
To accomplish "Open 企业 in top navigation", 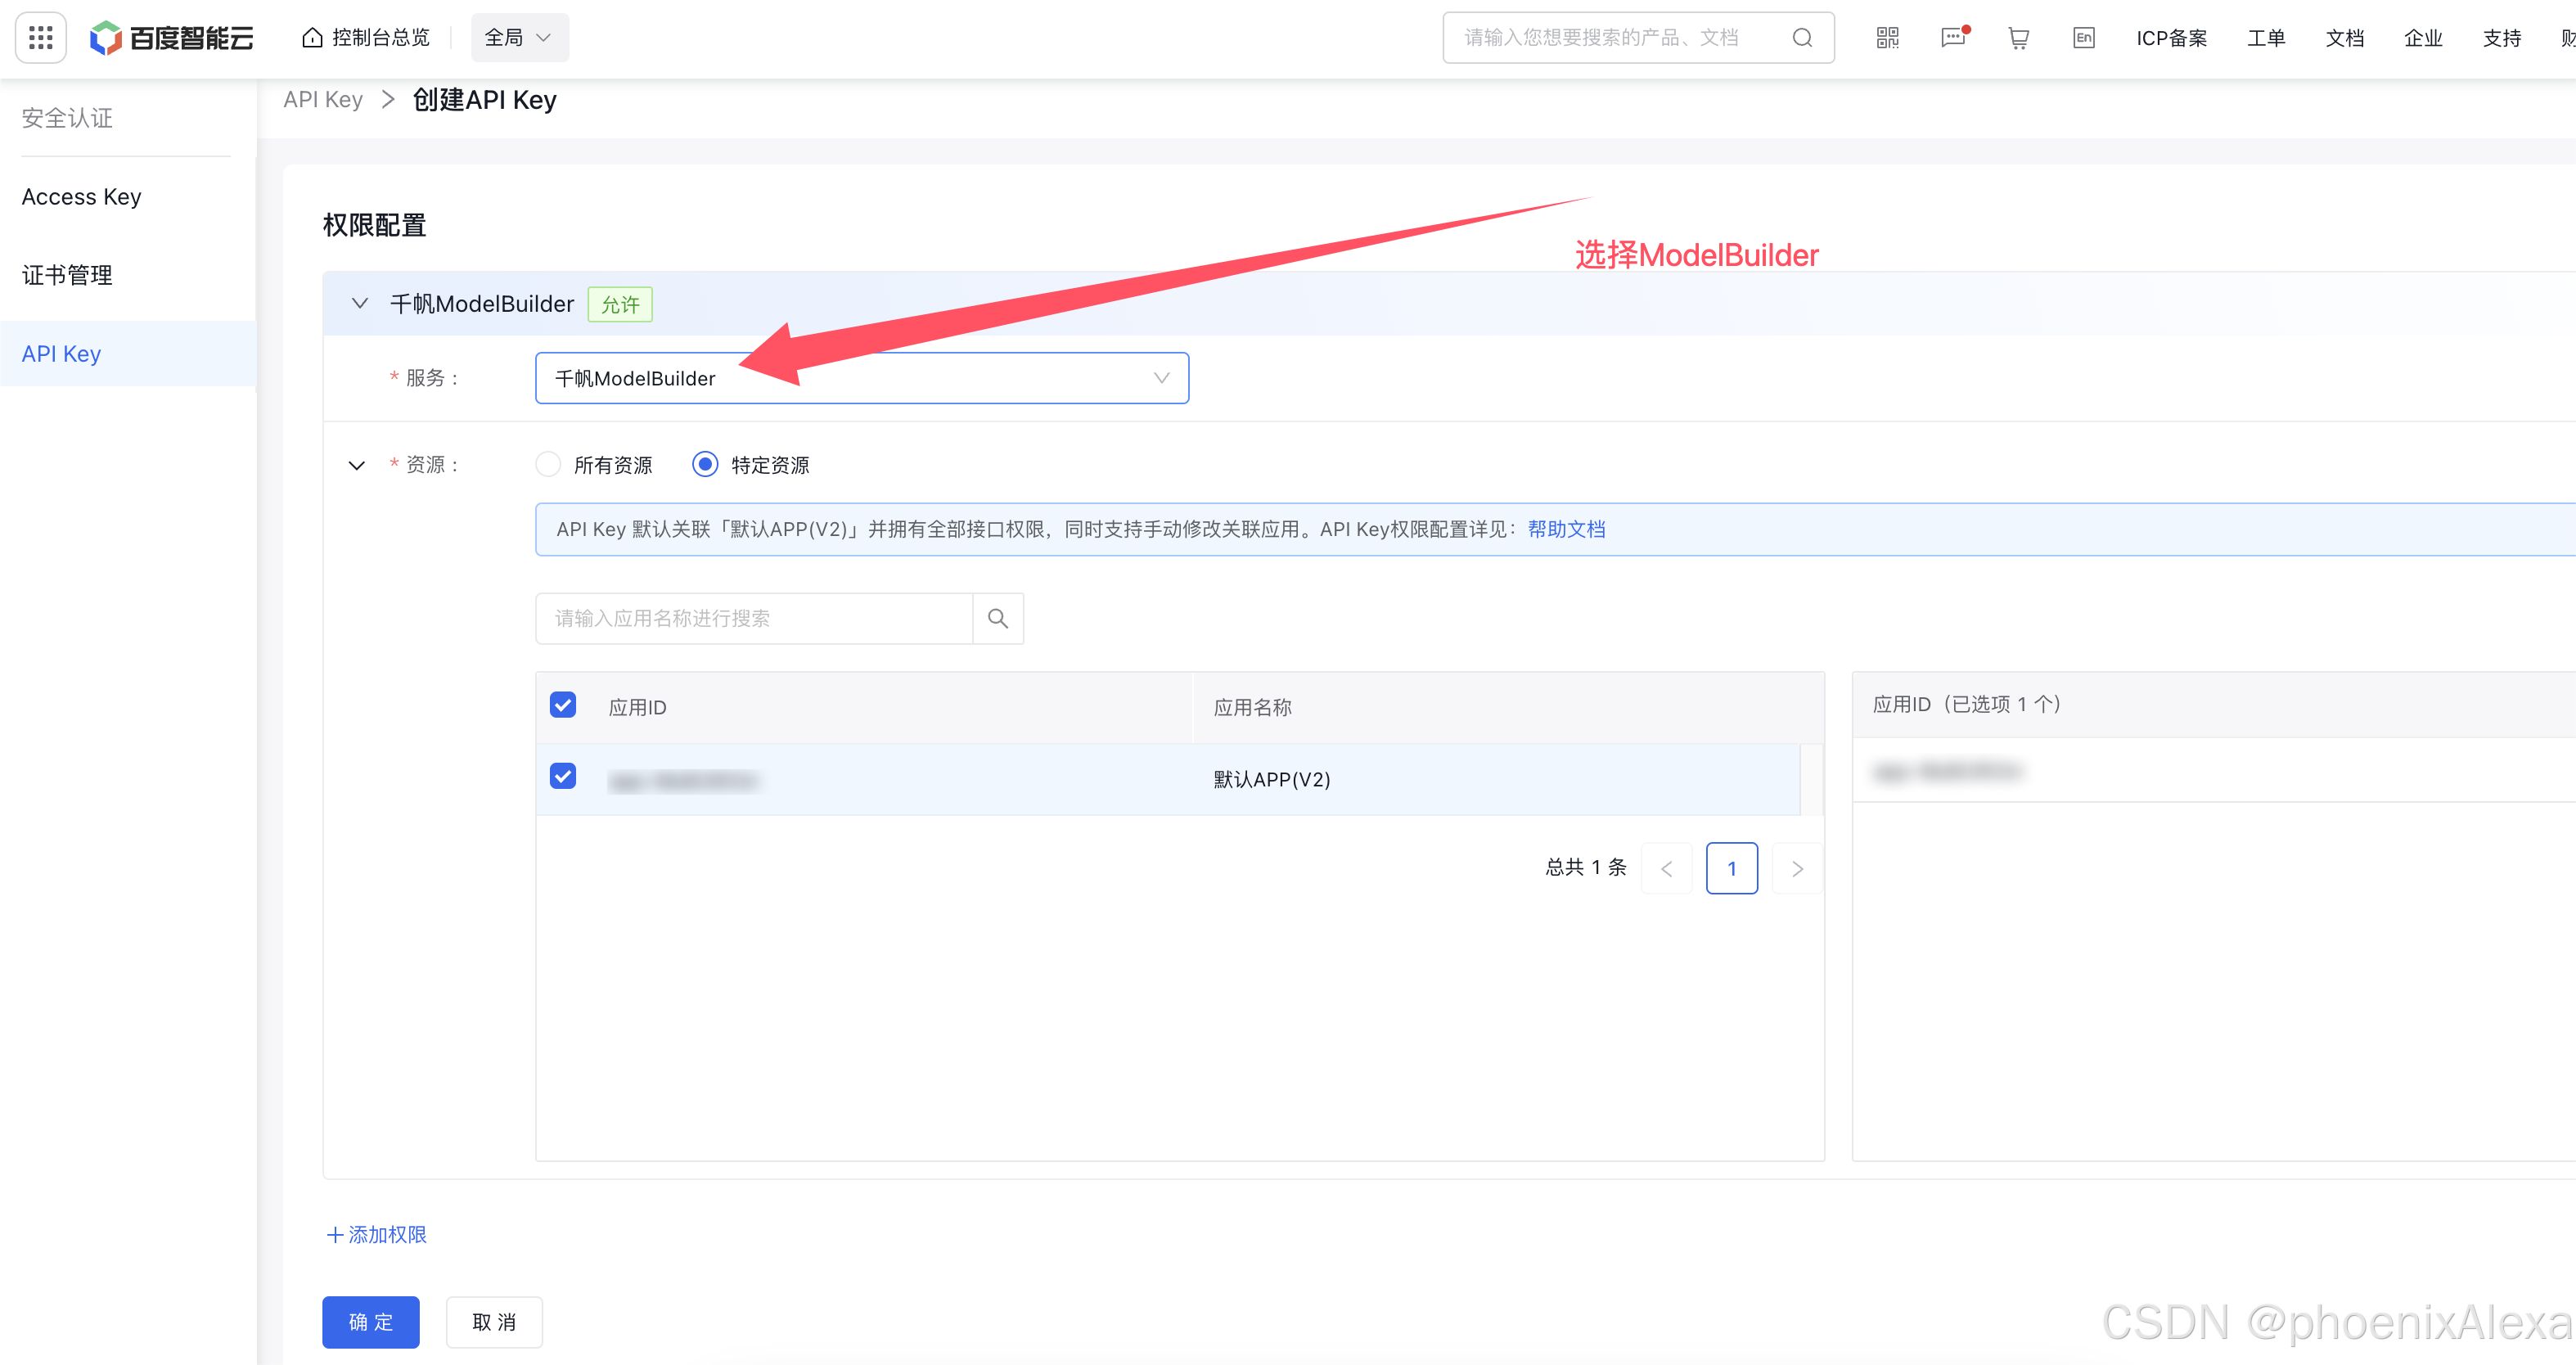I will [2423, 38].
